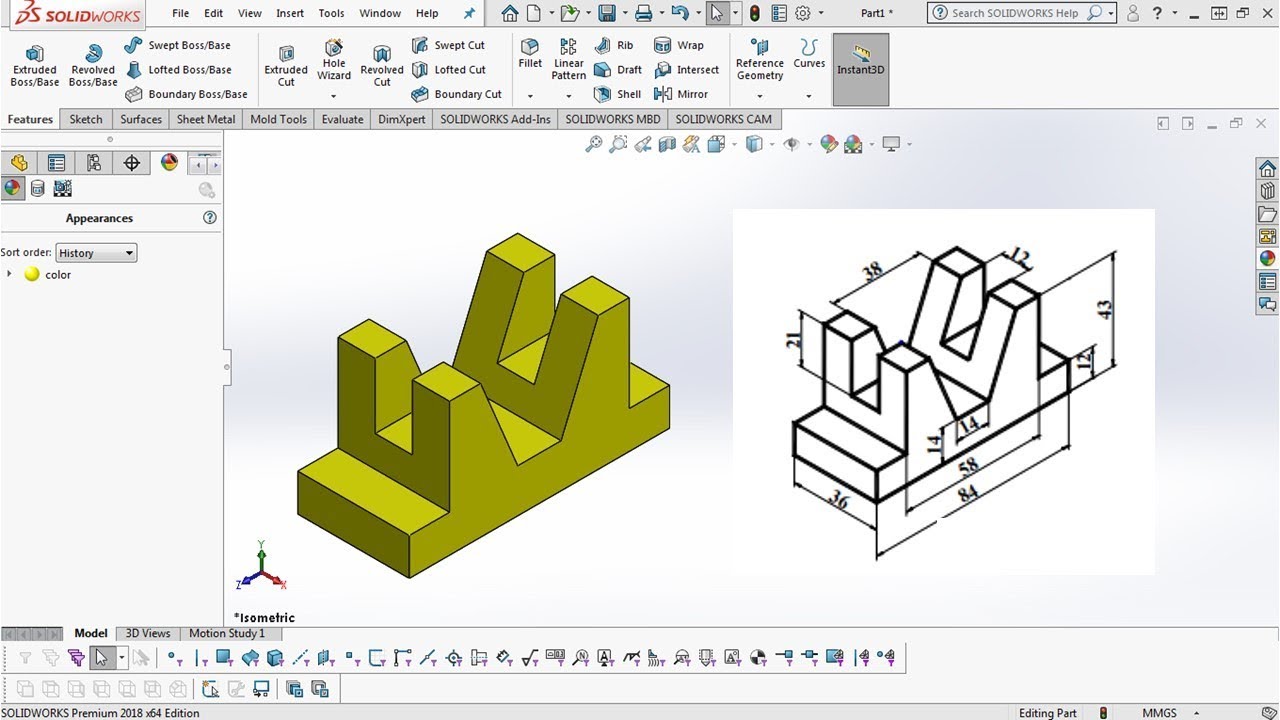1280x720 pixels.
Task: Expand the Fillet dropdown arrow
Action: (x=530, y=96)
